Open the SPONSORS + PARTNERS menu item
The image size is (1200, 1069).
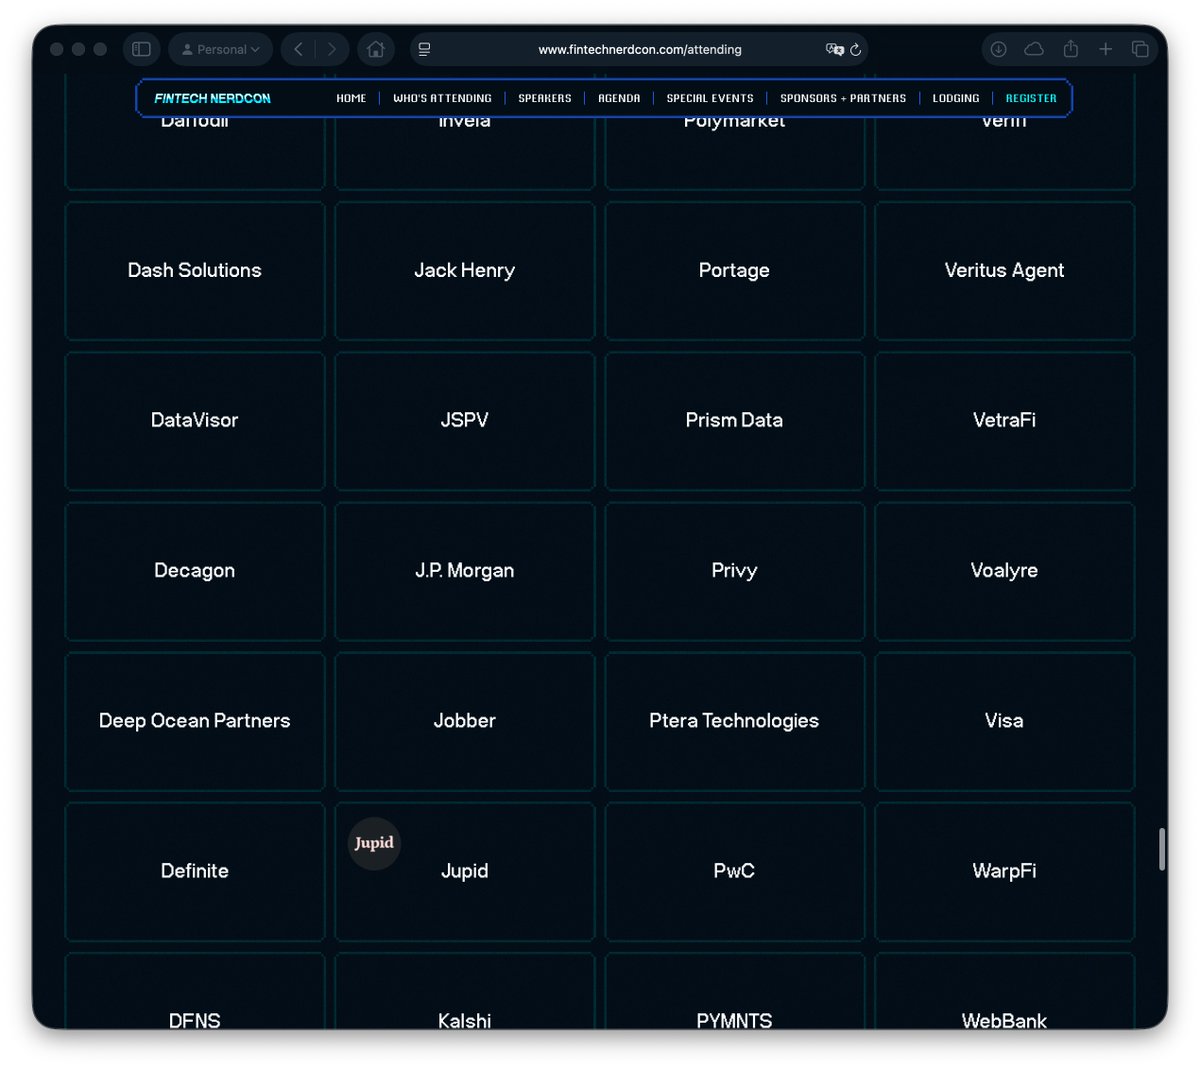tap(843, 98)
